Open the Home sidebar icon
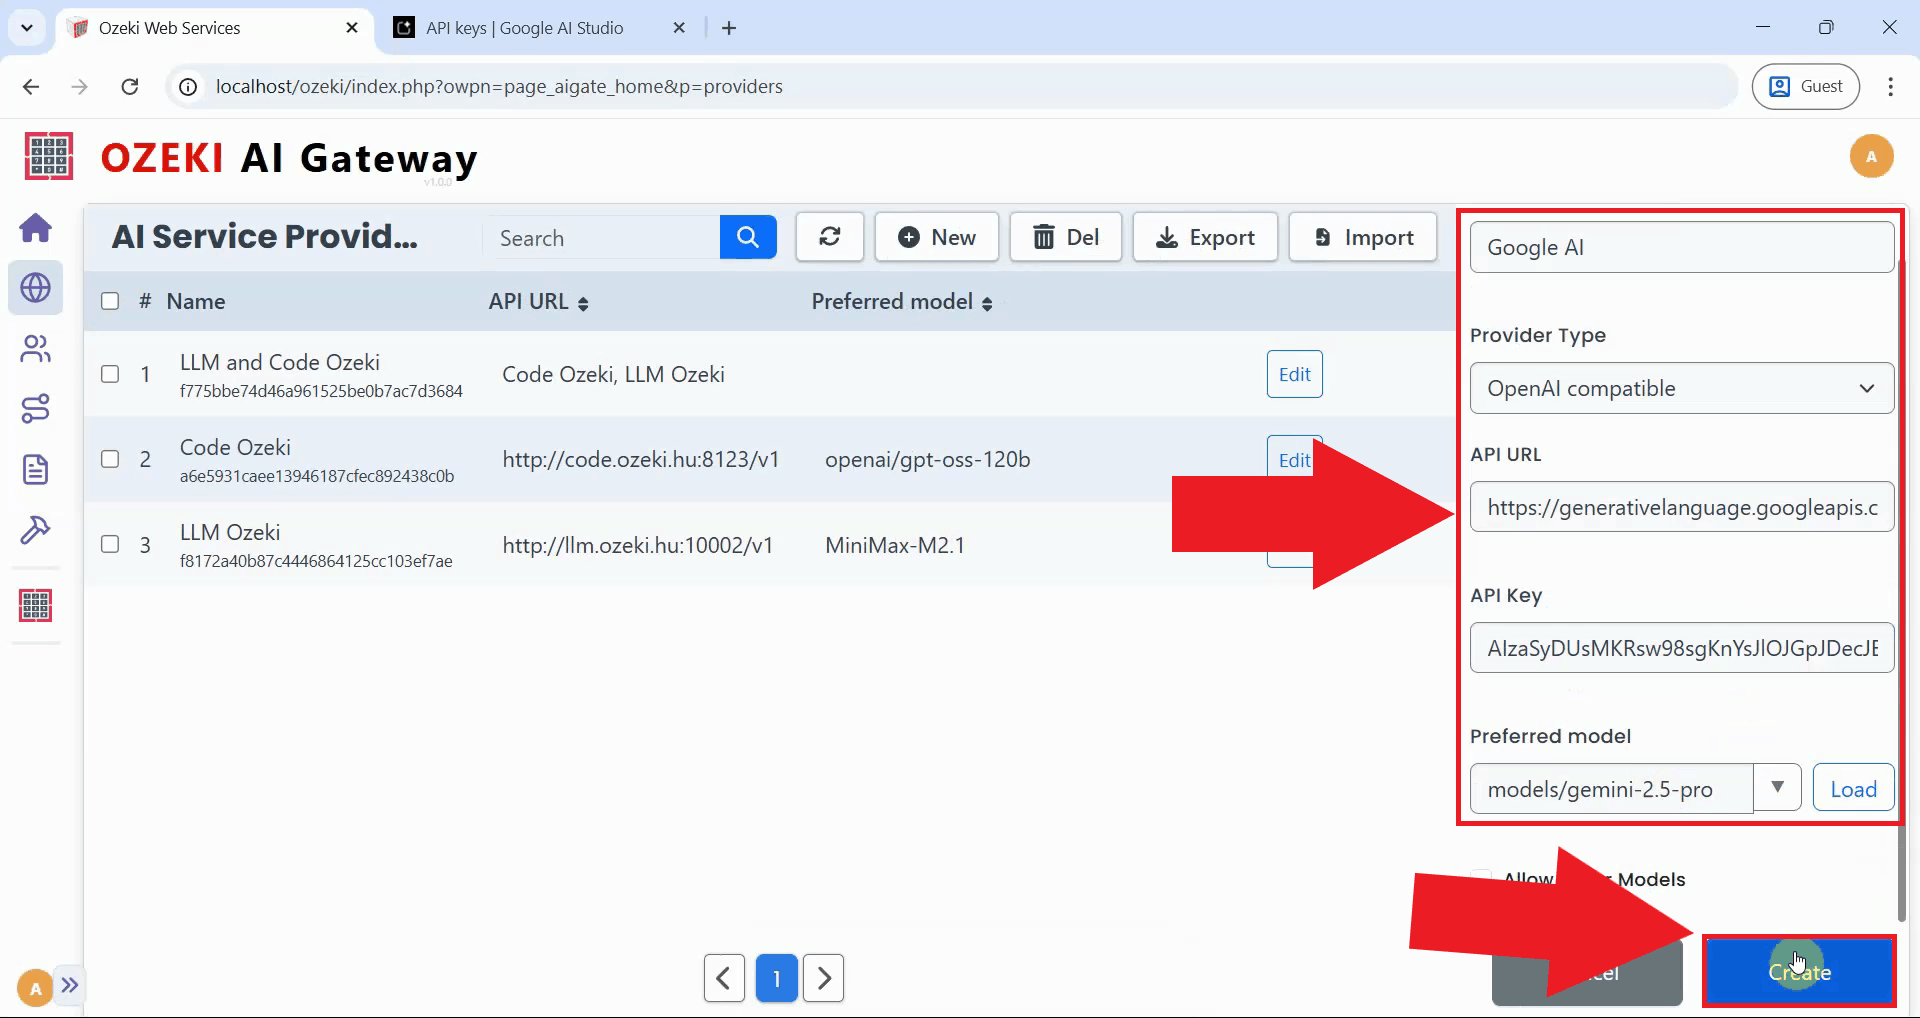This screenshot has width=1920, height=1018. pyautogui.click(x=36, y=228)
